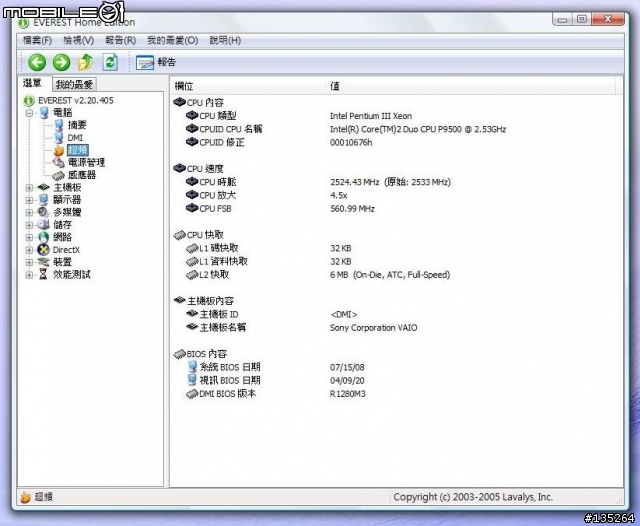Click the 值 column header
The height and width of the screenshot is (526, 640).
(470, 86)
